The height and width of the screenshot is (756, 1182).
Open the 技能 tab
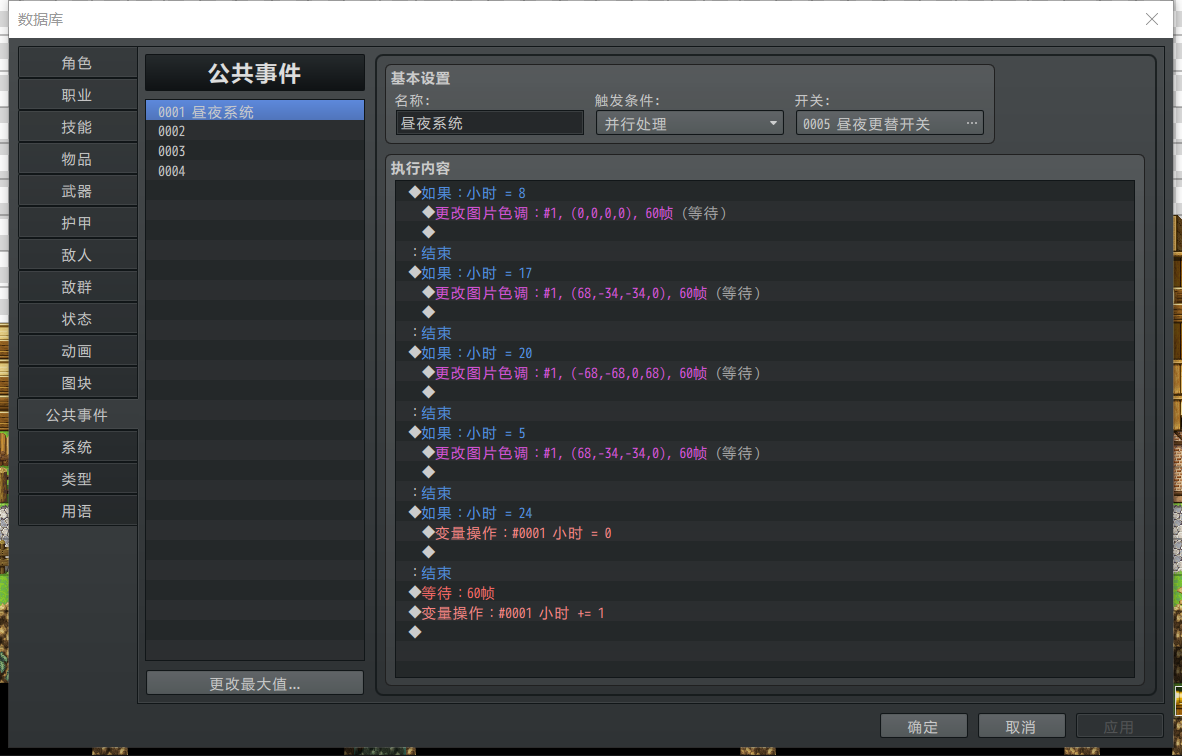(x=78, y=127)
